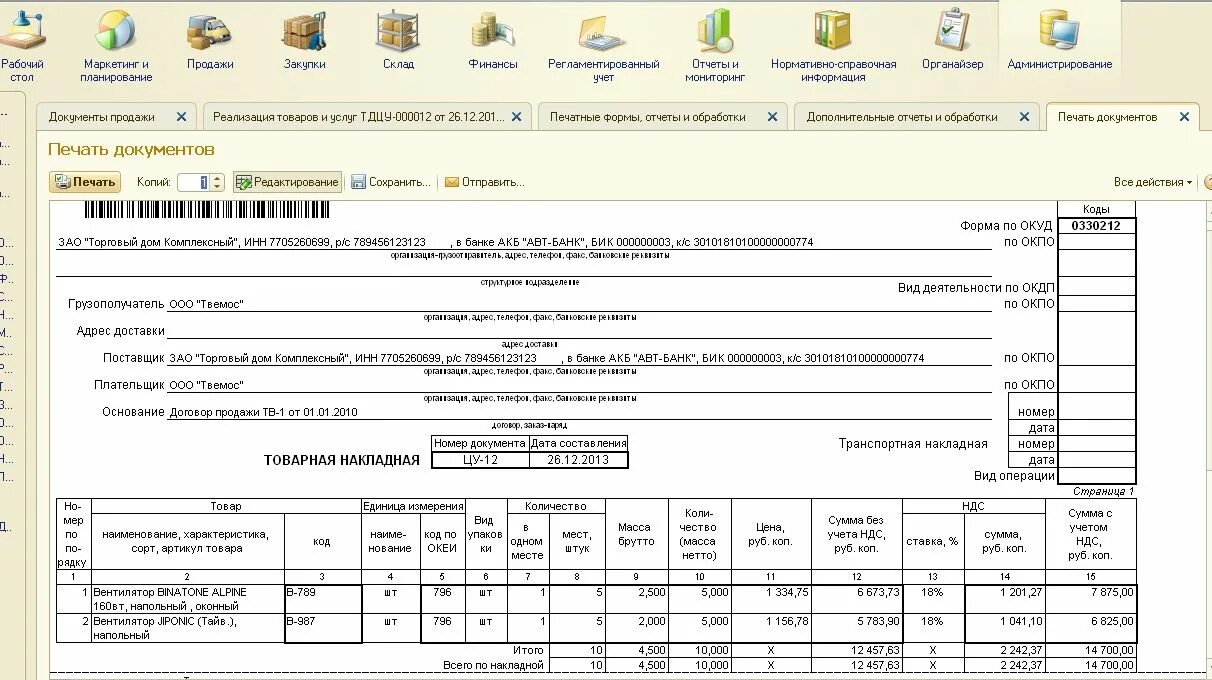Viewport: 1212px width, 680px height.
Task: Close the Документы продажи tab
Action: [181, 117]
